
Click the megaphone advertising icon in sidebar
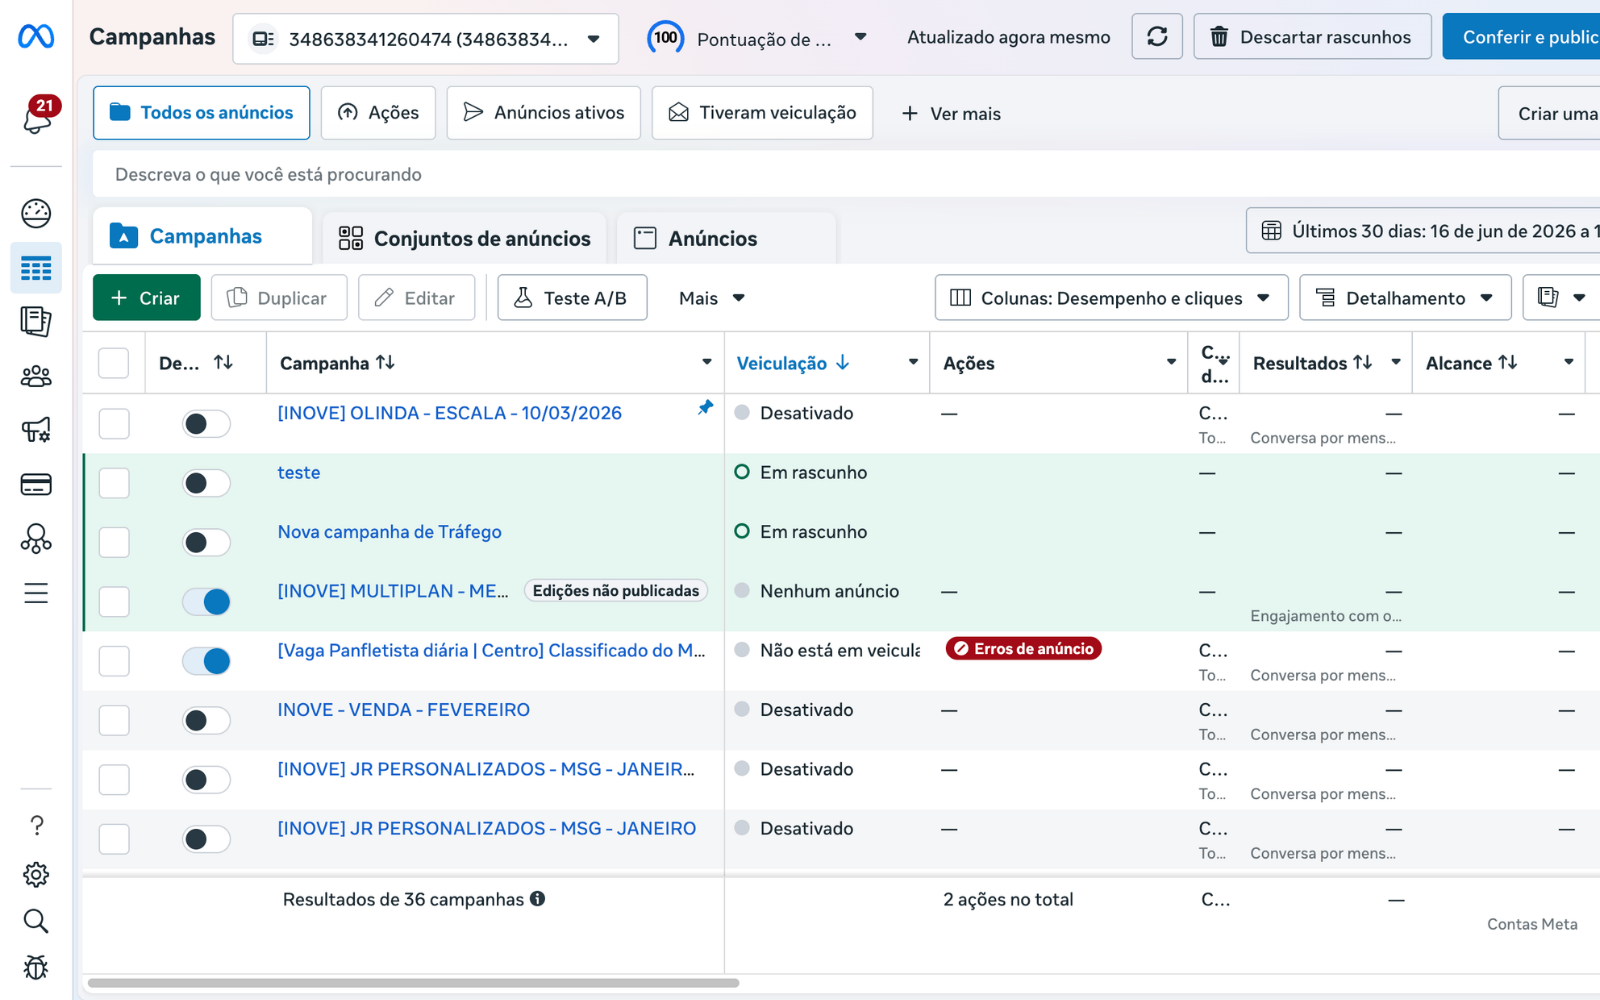click(x=36, y=430)
